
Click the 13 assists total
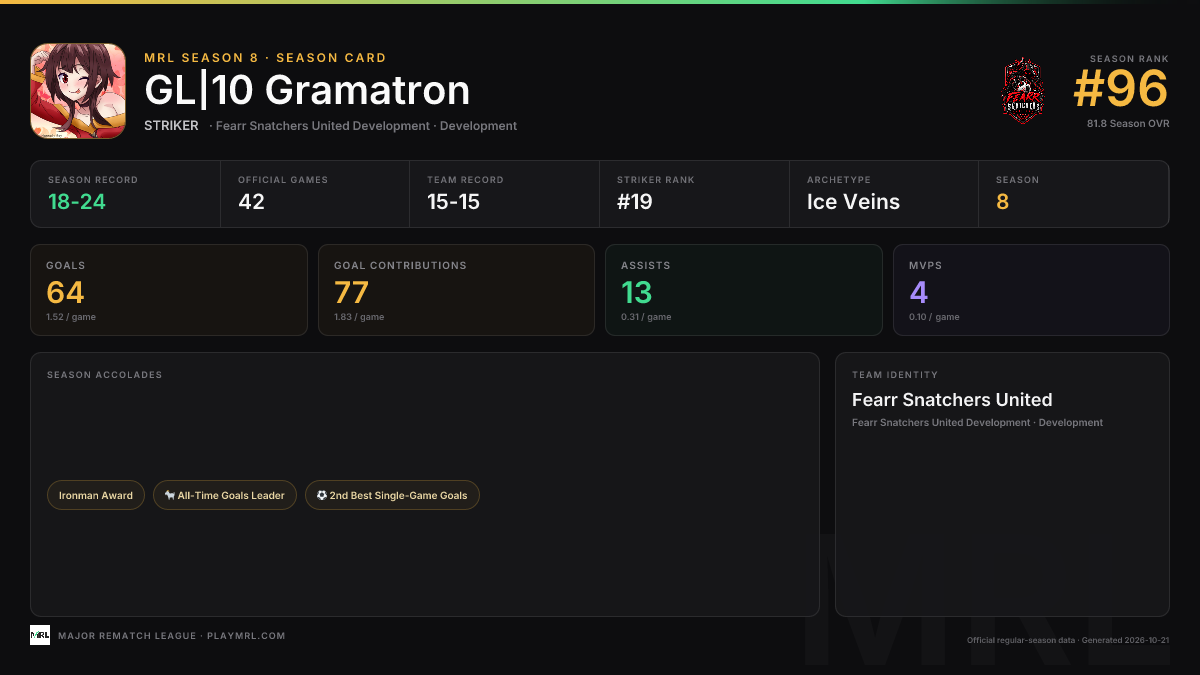(x=637, y=292)
